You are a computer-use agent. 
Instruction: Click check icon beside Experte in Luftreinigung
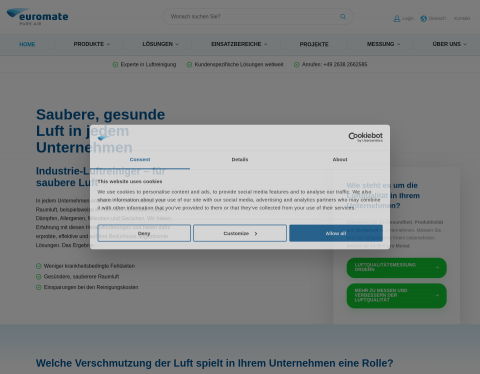point(115,65)
